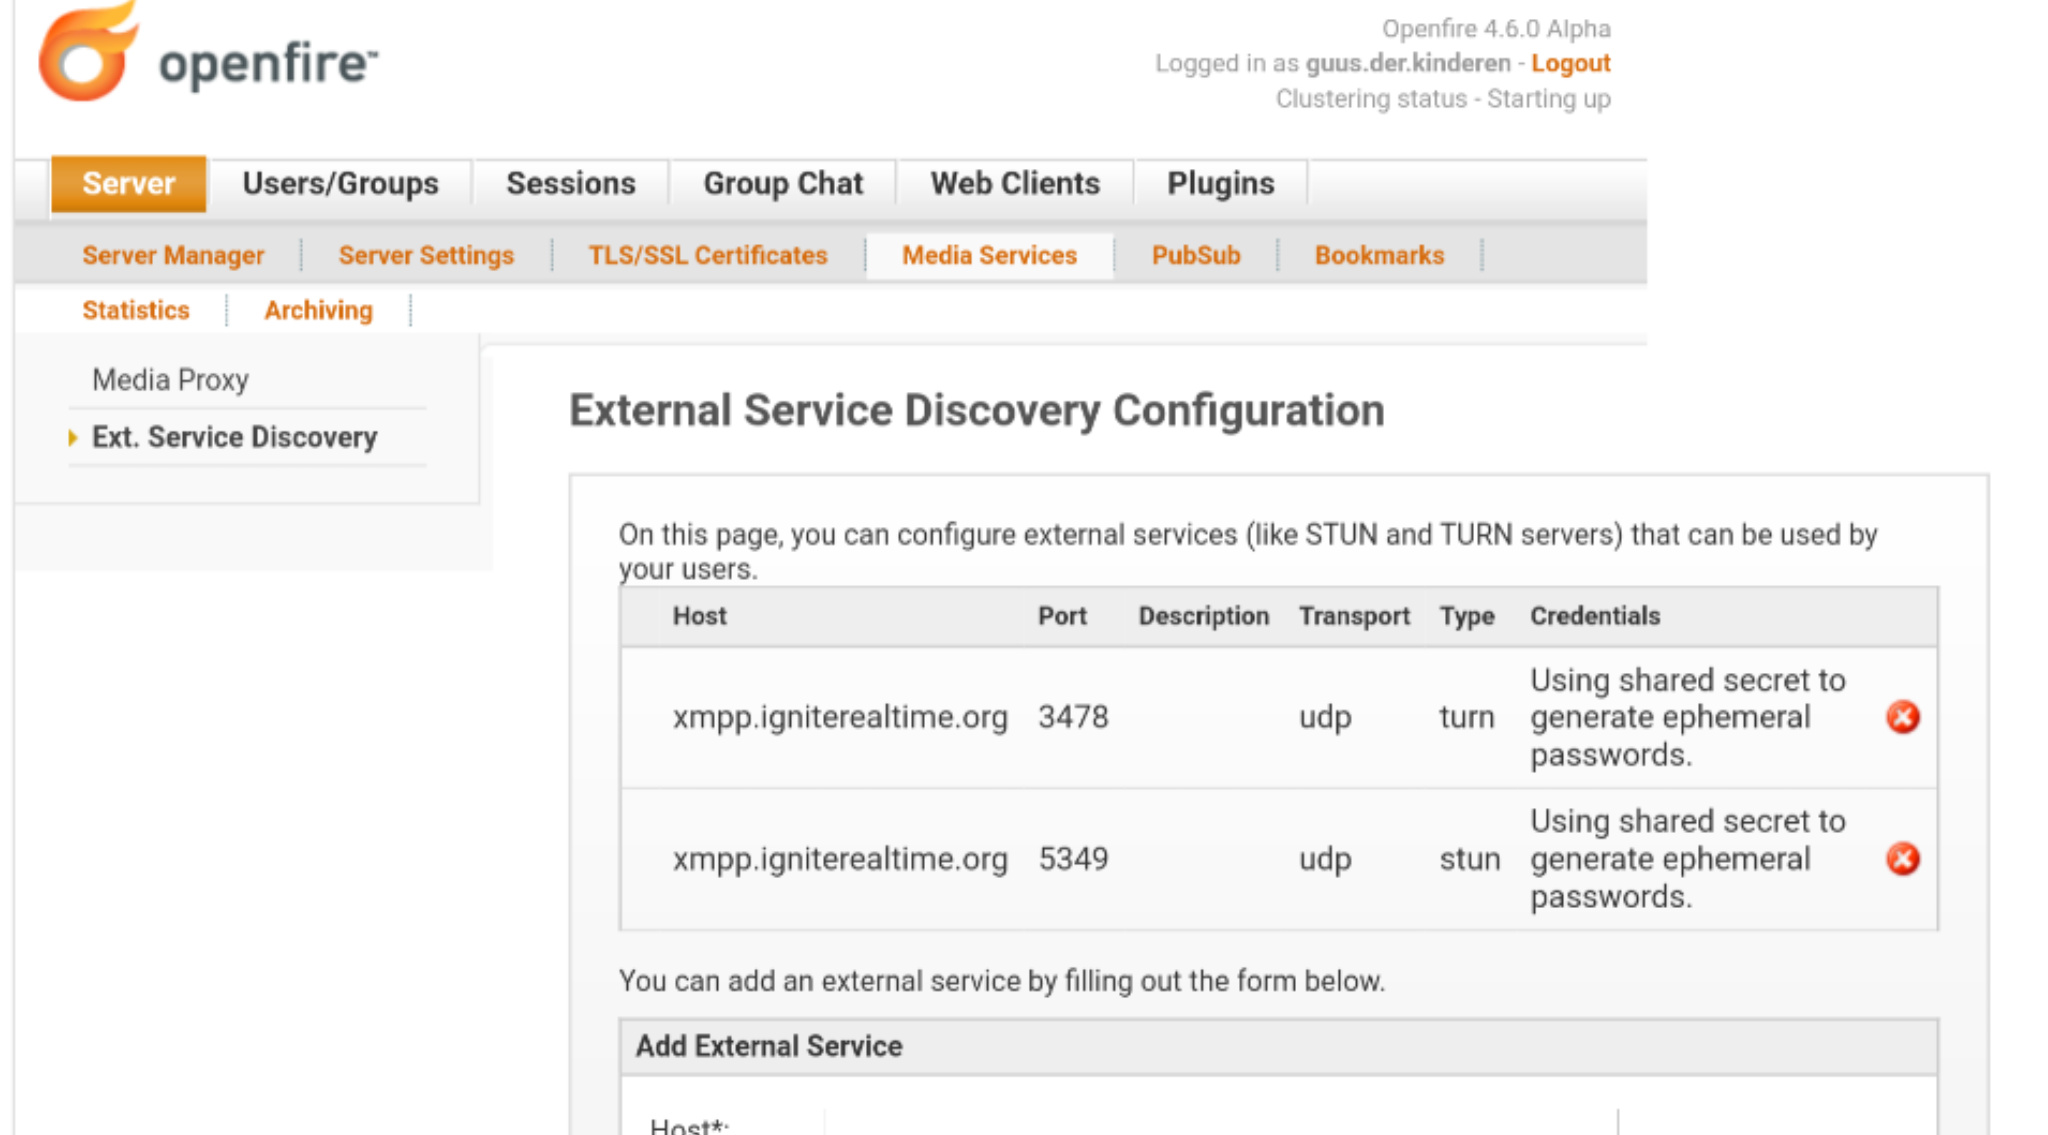This screenshot has width=2048, height=1135.
Task: Click the remove icon for STUN service
Action: [1903, 857]
